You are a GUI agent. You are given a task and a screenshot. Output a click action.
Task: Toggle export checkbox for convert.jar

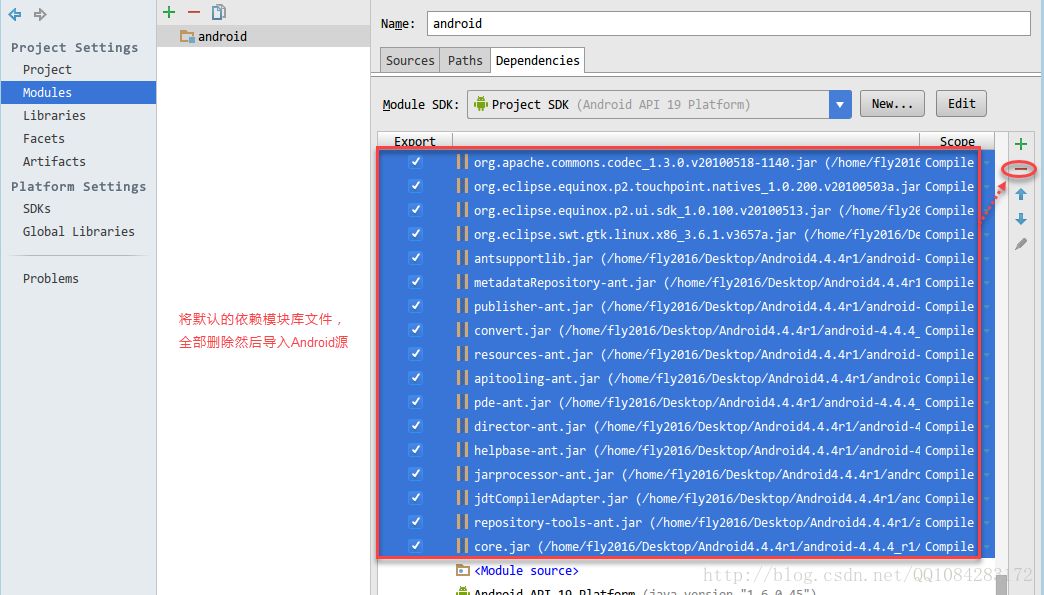tap(415, 329)
